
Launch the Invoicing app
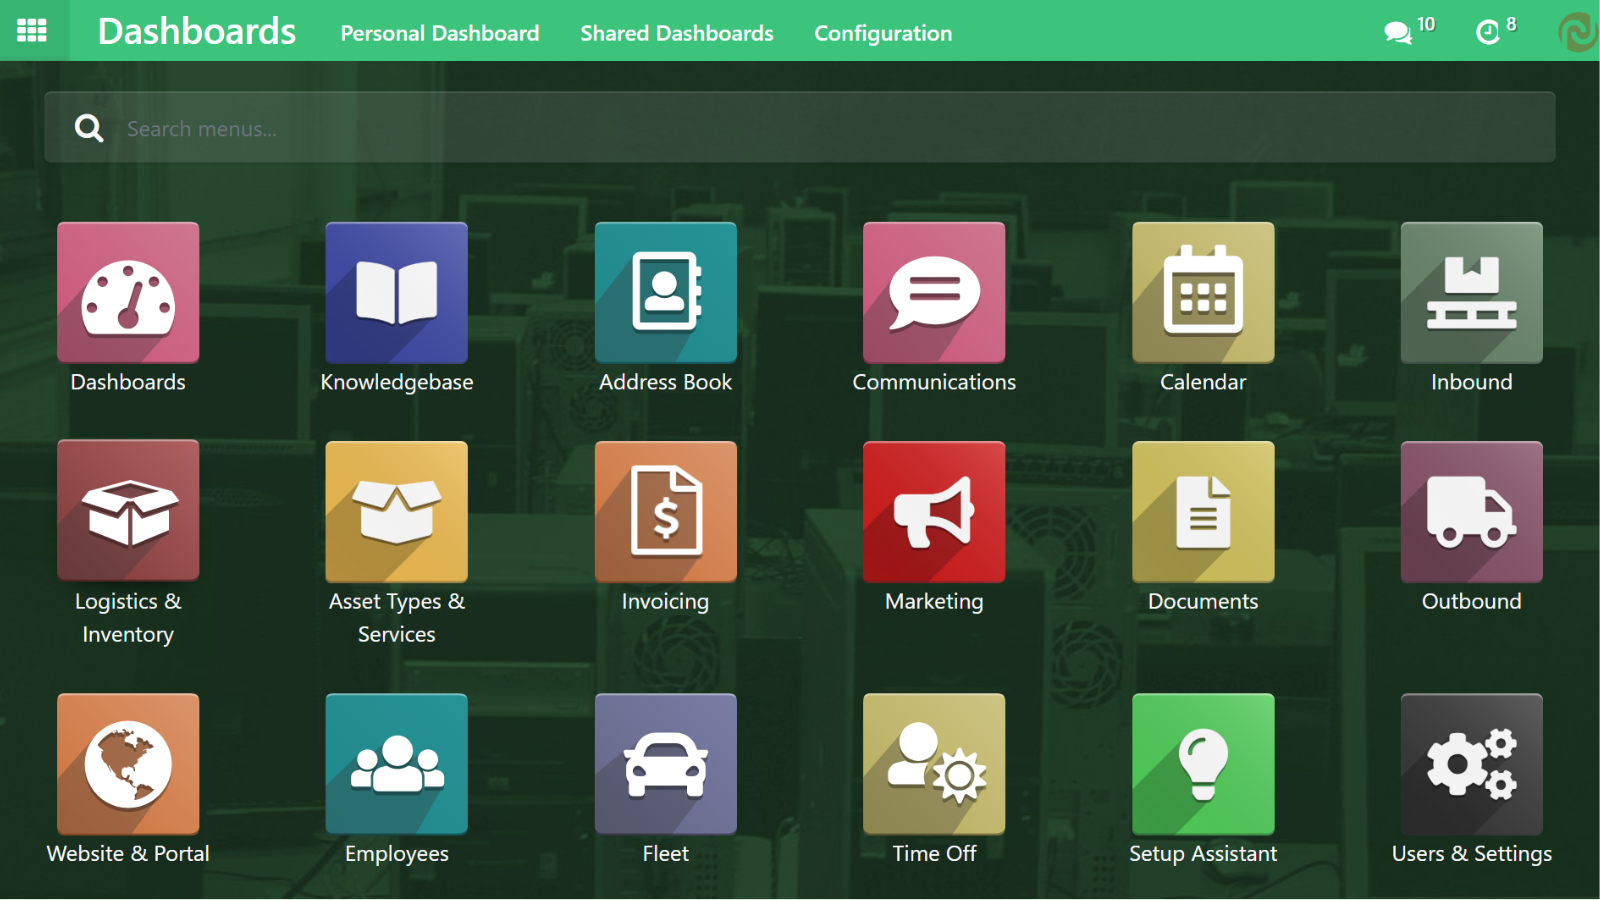coord(665,511)
